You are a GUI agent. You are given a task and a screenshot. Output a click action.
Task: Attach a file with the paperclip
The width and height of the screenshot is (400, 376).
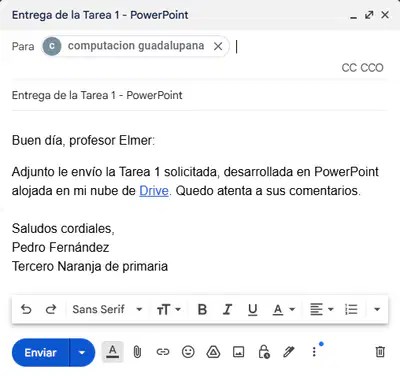137,352
